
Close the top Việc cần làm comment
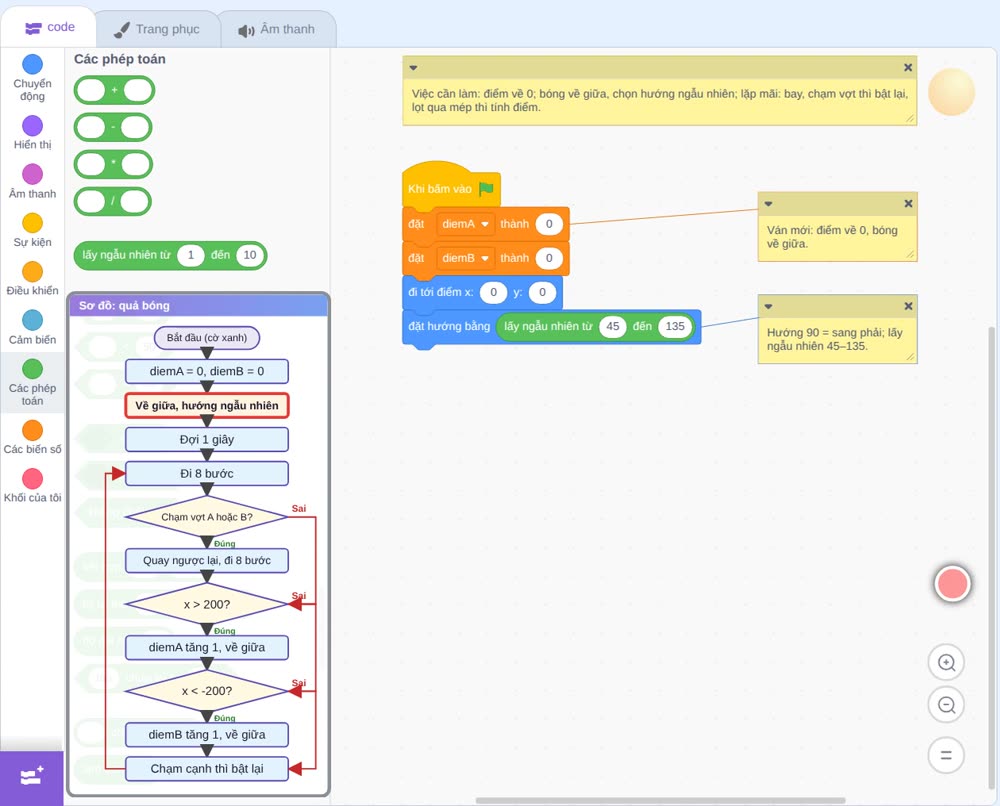tap(908, 68)
